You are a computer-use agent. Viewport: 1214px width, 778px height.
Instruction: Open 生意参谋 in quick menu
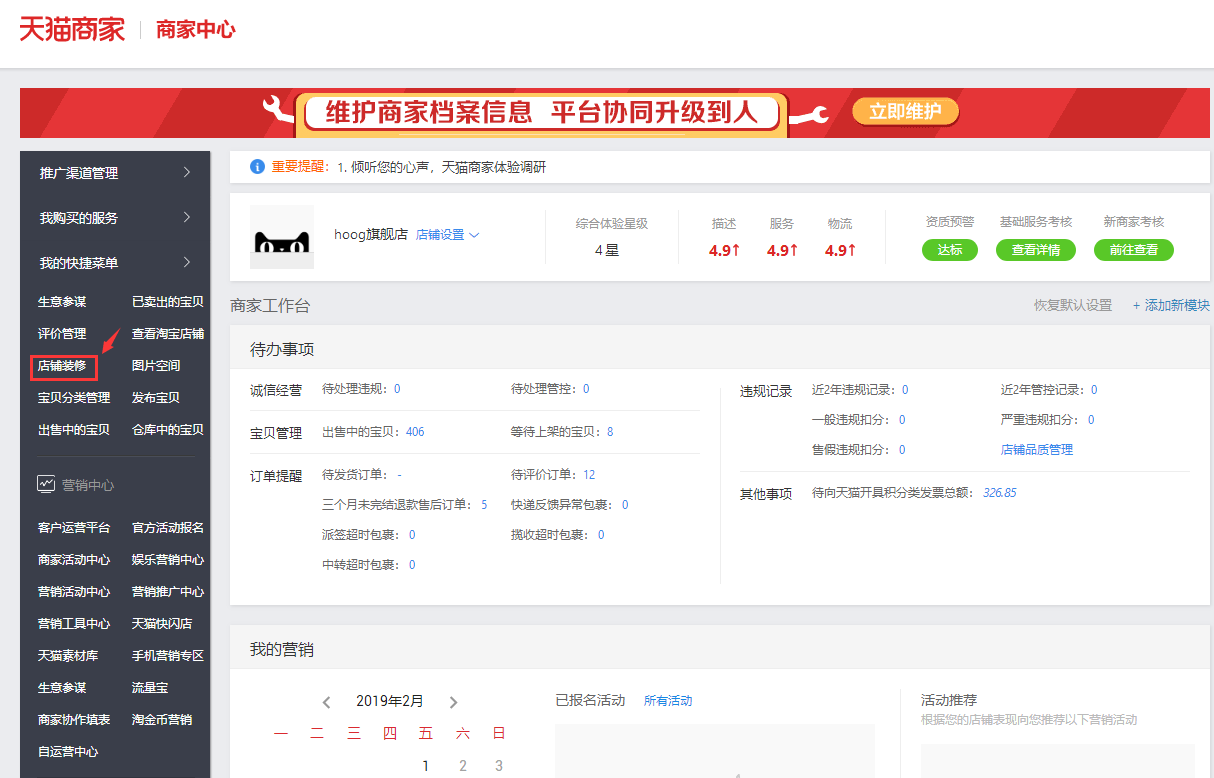(x=62, y=302)
